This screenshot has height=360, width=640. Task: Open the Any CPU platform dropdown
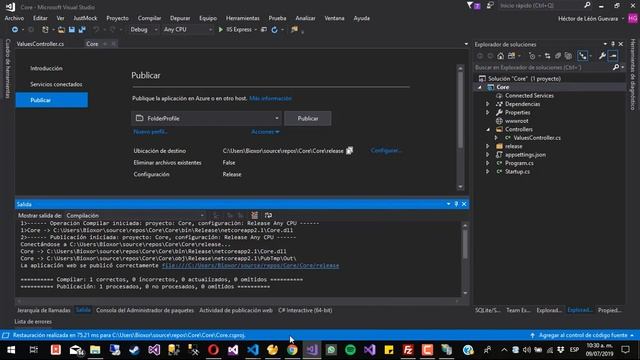[x=187, y=29]
